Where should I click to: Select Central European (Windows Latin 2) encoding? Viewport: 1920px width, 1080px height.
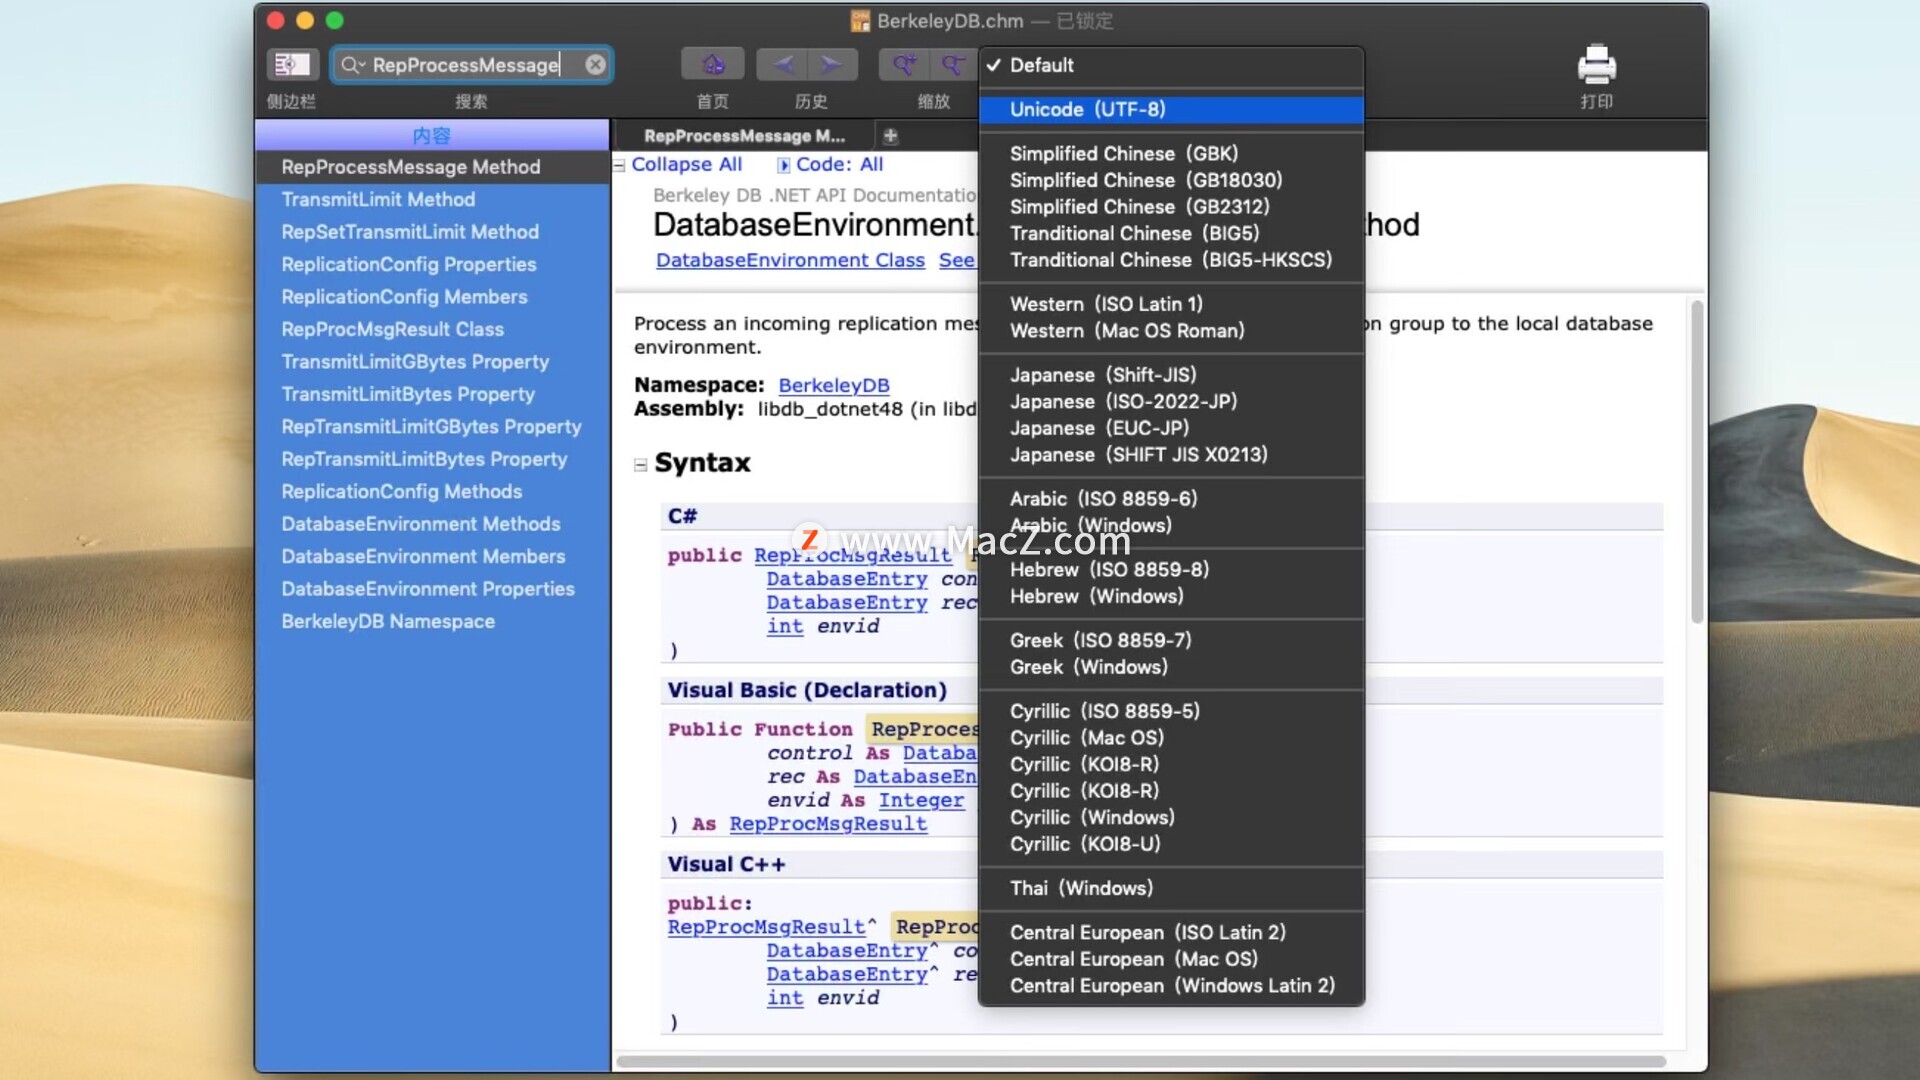[1171, 985]
